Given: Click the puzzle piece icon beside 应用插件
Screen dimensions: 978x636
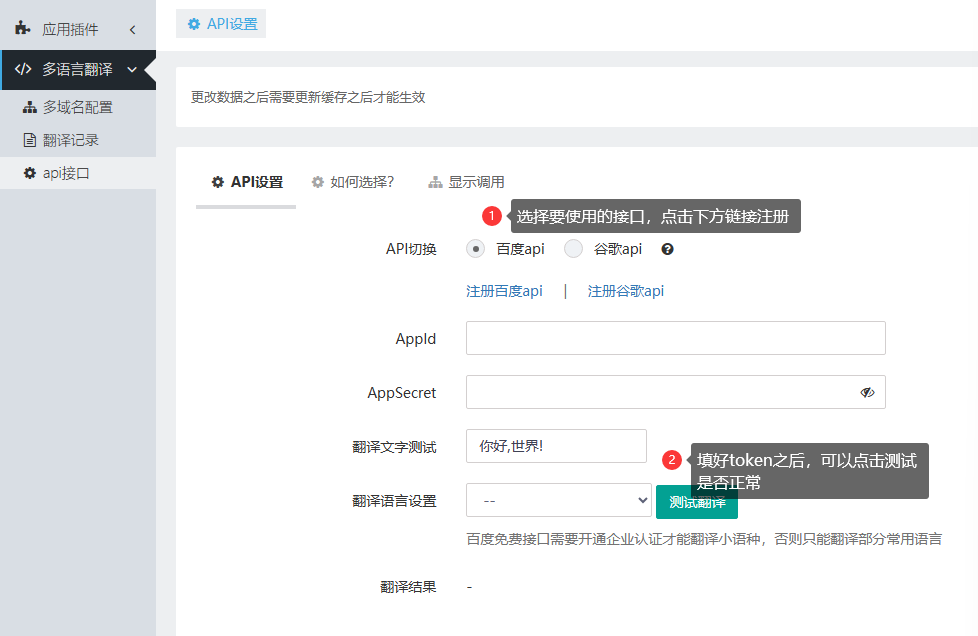Looking at the screenshot, I should point(23,28).
